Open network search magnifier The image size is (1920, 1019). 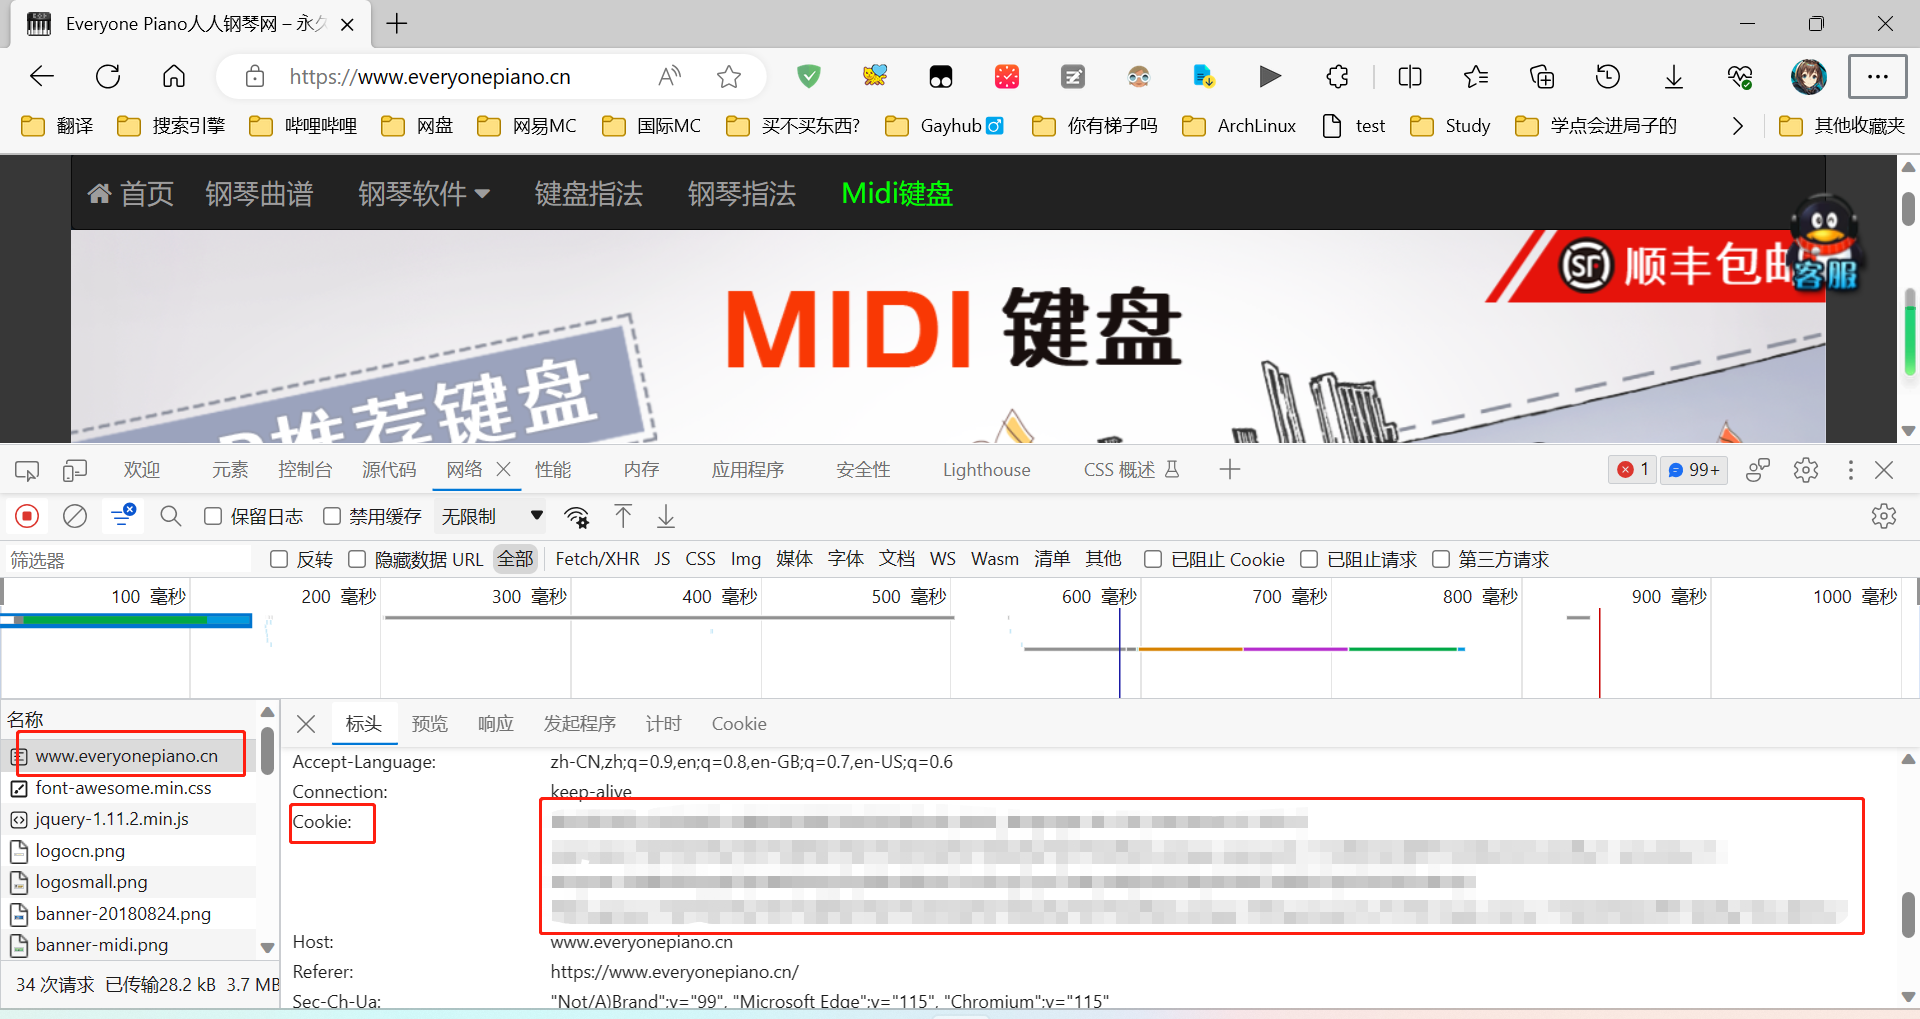click(x=171, y=516)
